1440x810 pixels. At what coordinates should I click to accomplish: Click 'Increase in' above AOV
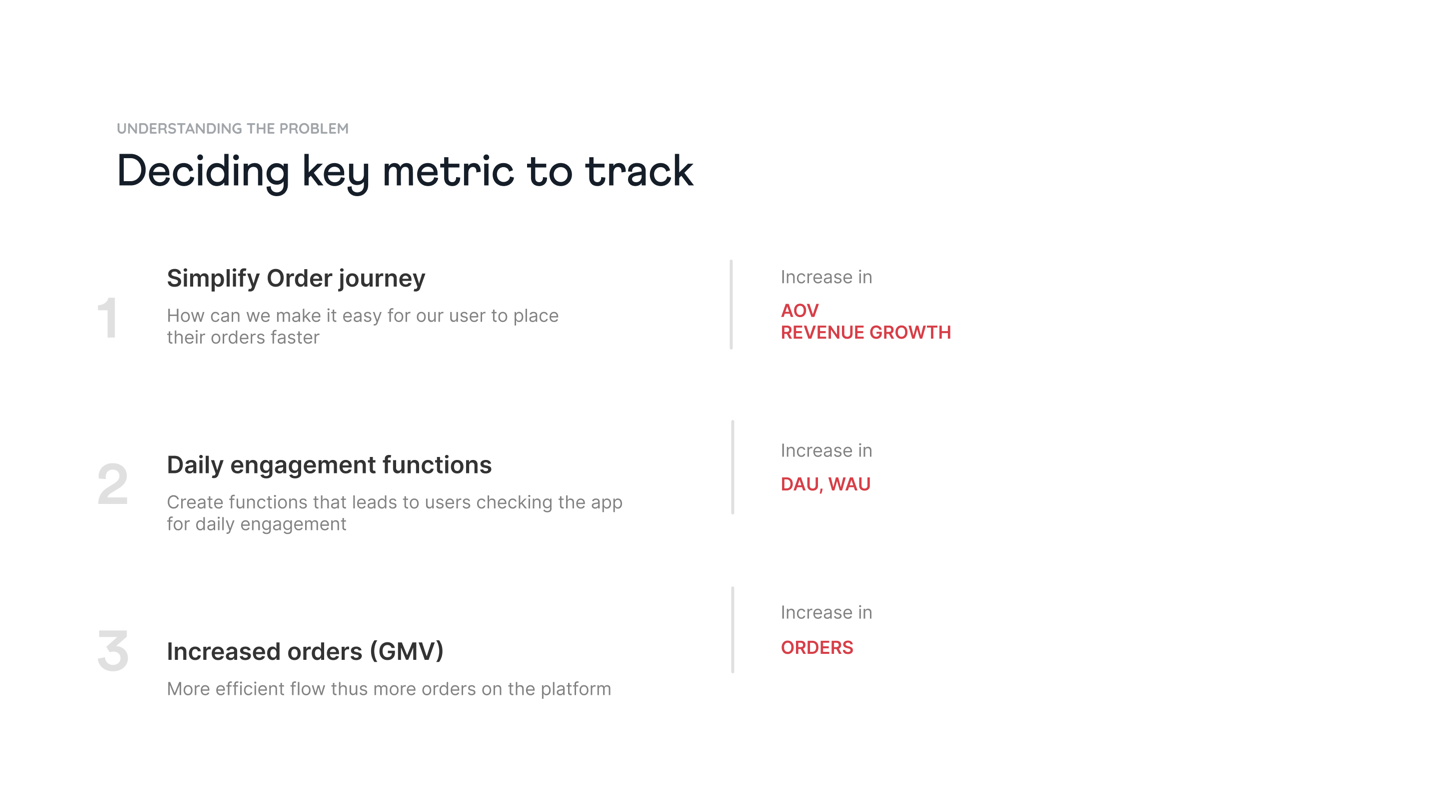click(826, 277)
